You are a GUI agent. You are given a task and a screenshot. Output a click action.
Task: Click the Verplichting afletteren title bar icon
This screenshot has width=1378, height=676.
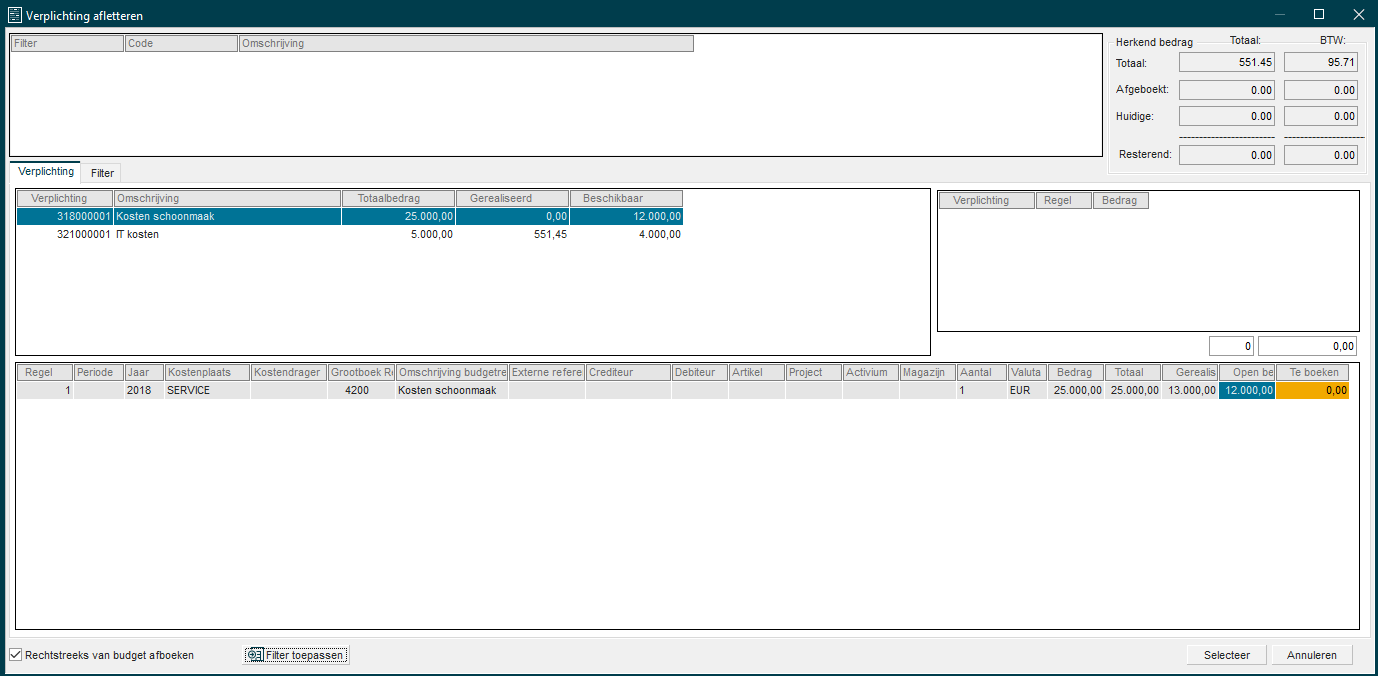(15, 14)
